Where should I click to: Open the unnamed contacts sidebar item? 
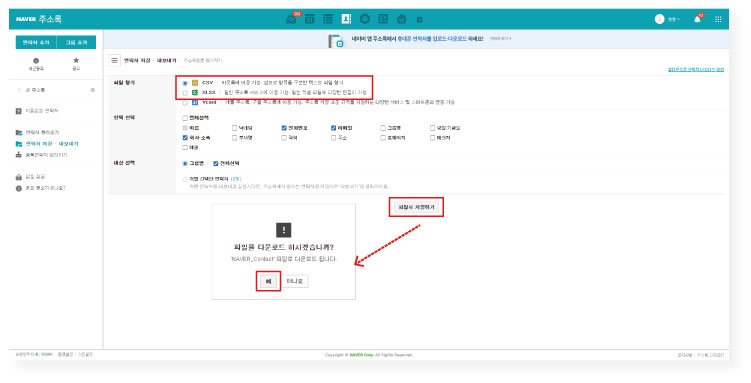[37, 111]
